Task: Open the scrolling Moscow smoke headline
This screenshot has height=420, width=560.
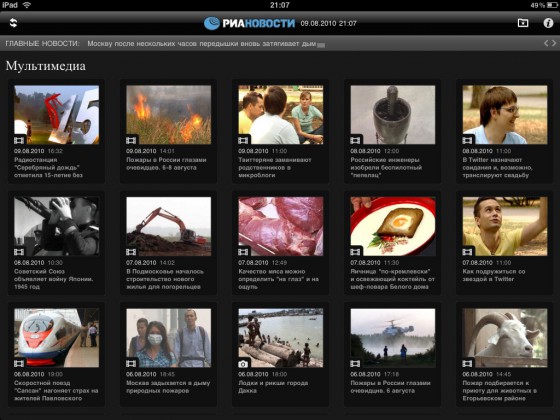Action: [202, 44]
